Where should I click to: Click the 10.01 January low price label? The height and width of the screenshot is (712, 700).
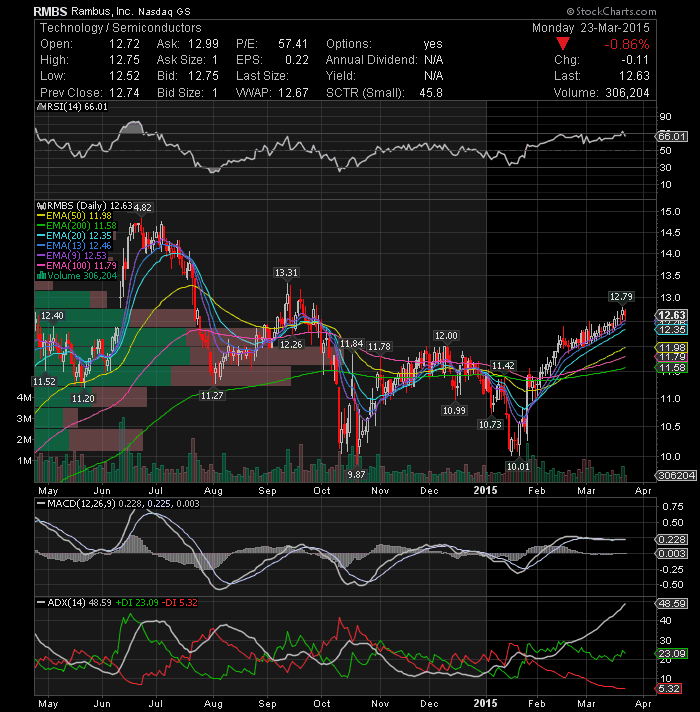click(x=518, y=466)
